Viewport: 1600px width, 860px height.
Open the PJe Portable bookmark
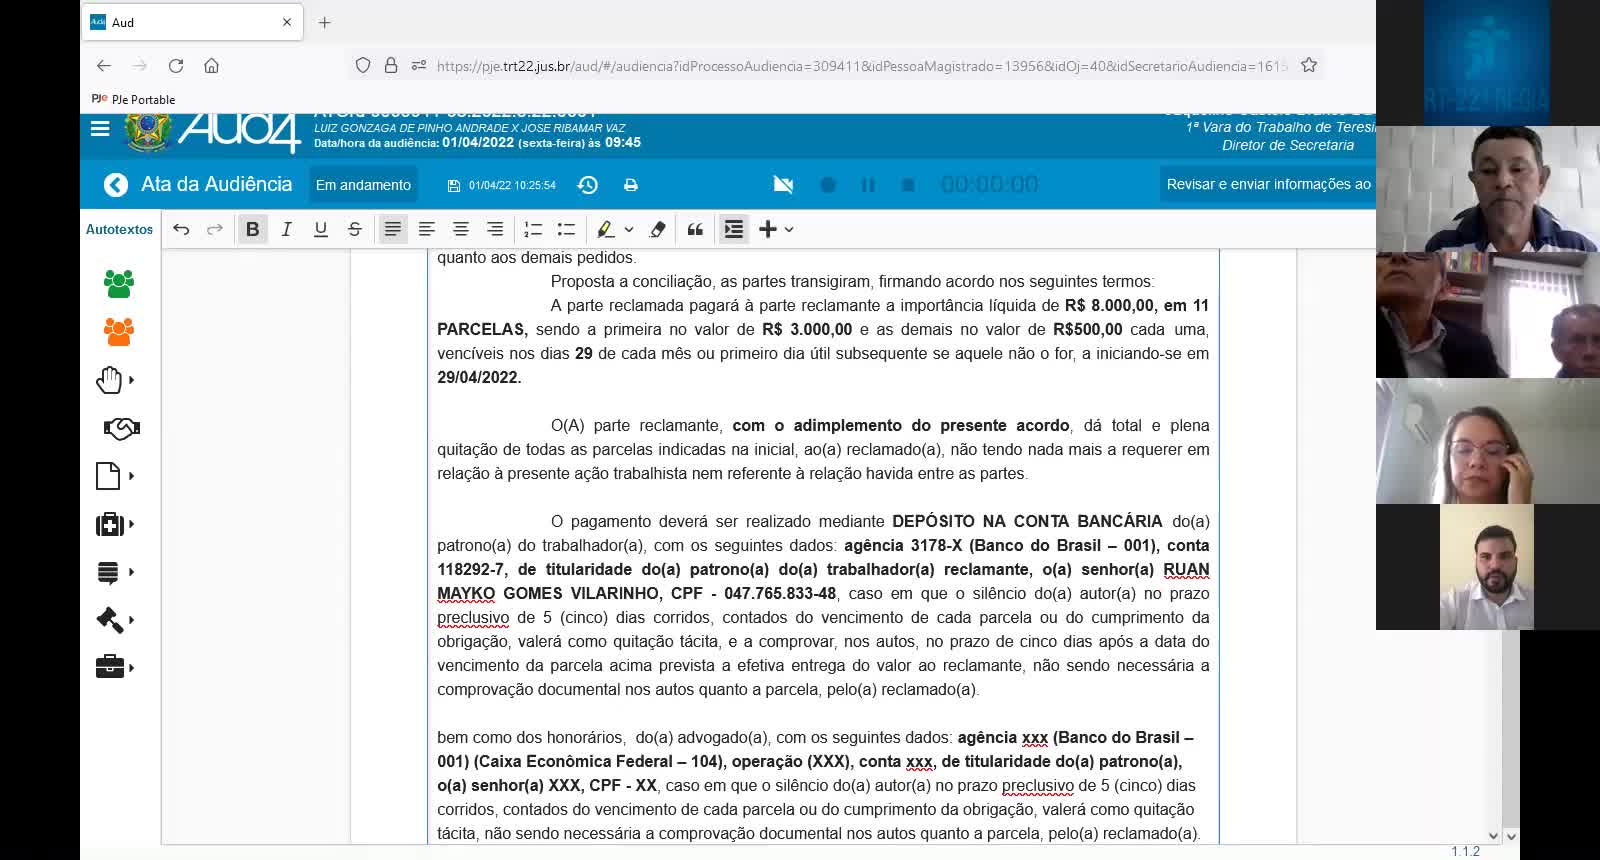(133, 99)
